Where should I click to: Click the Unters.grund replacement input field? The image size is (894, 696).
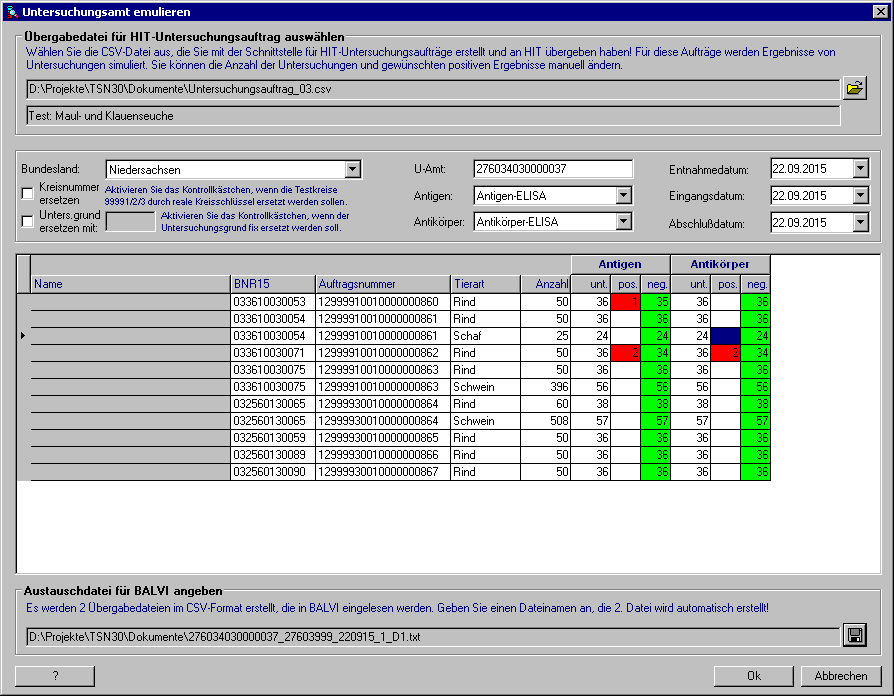pos(131,222)
